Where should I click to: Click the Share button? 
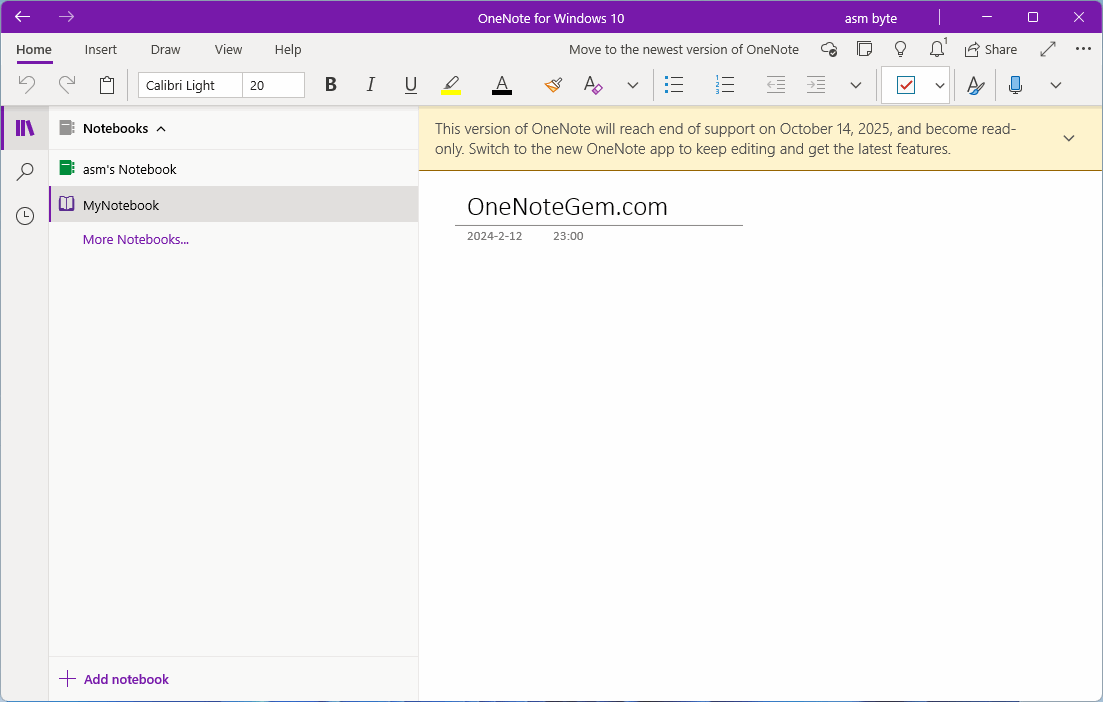click(991, 49)
